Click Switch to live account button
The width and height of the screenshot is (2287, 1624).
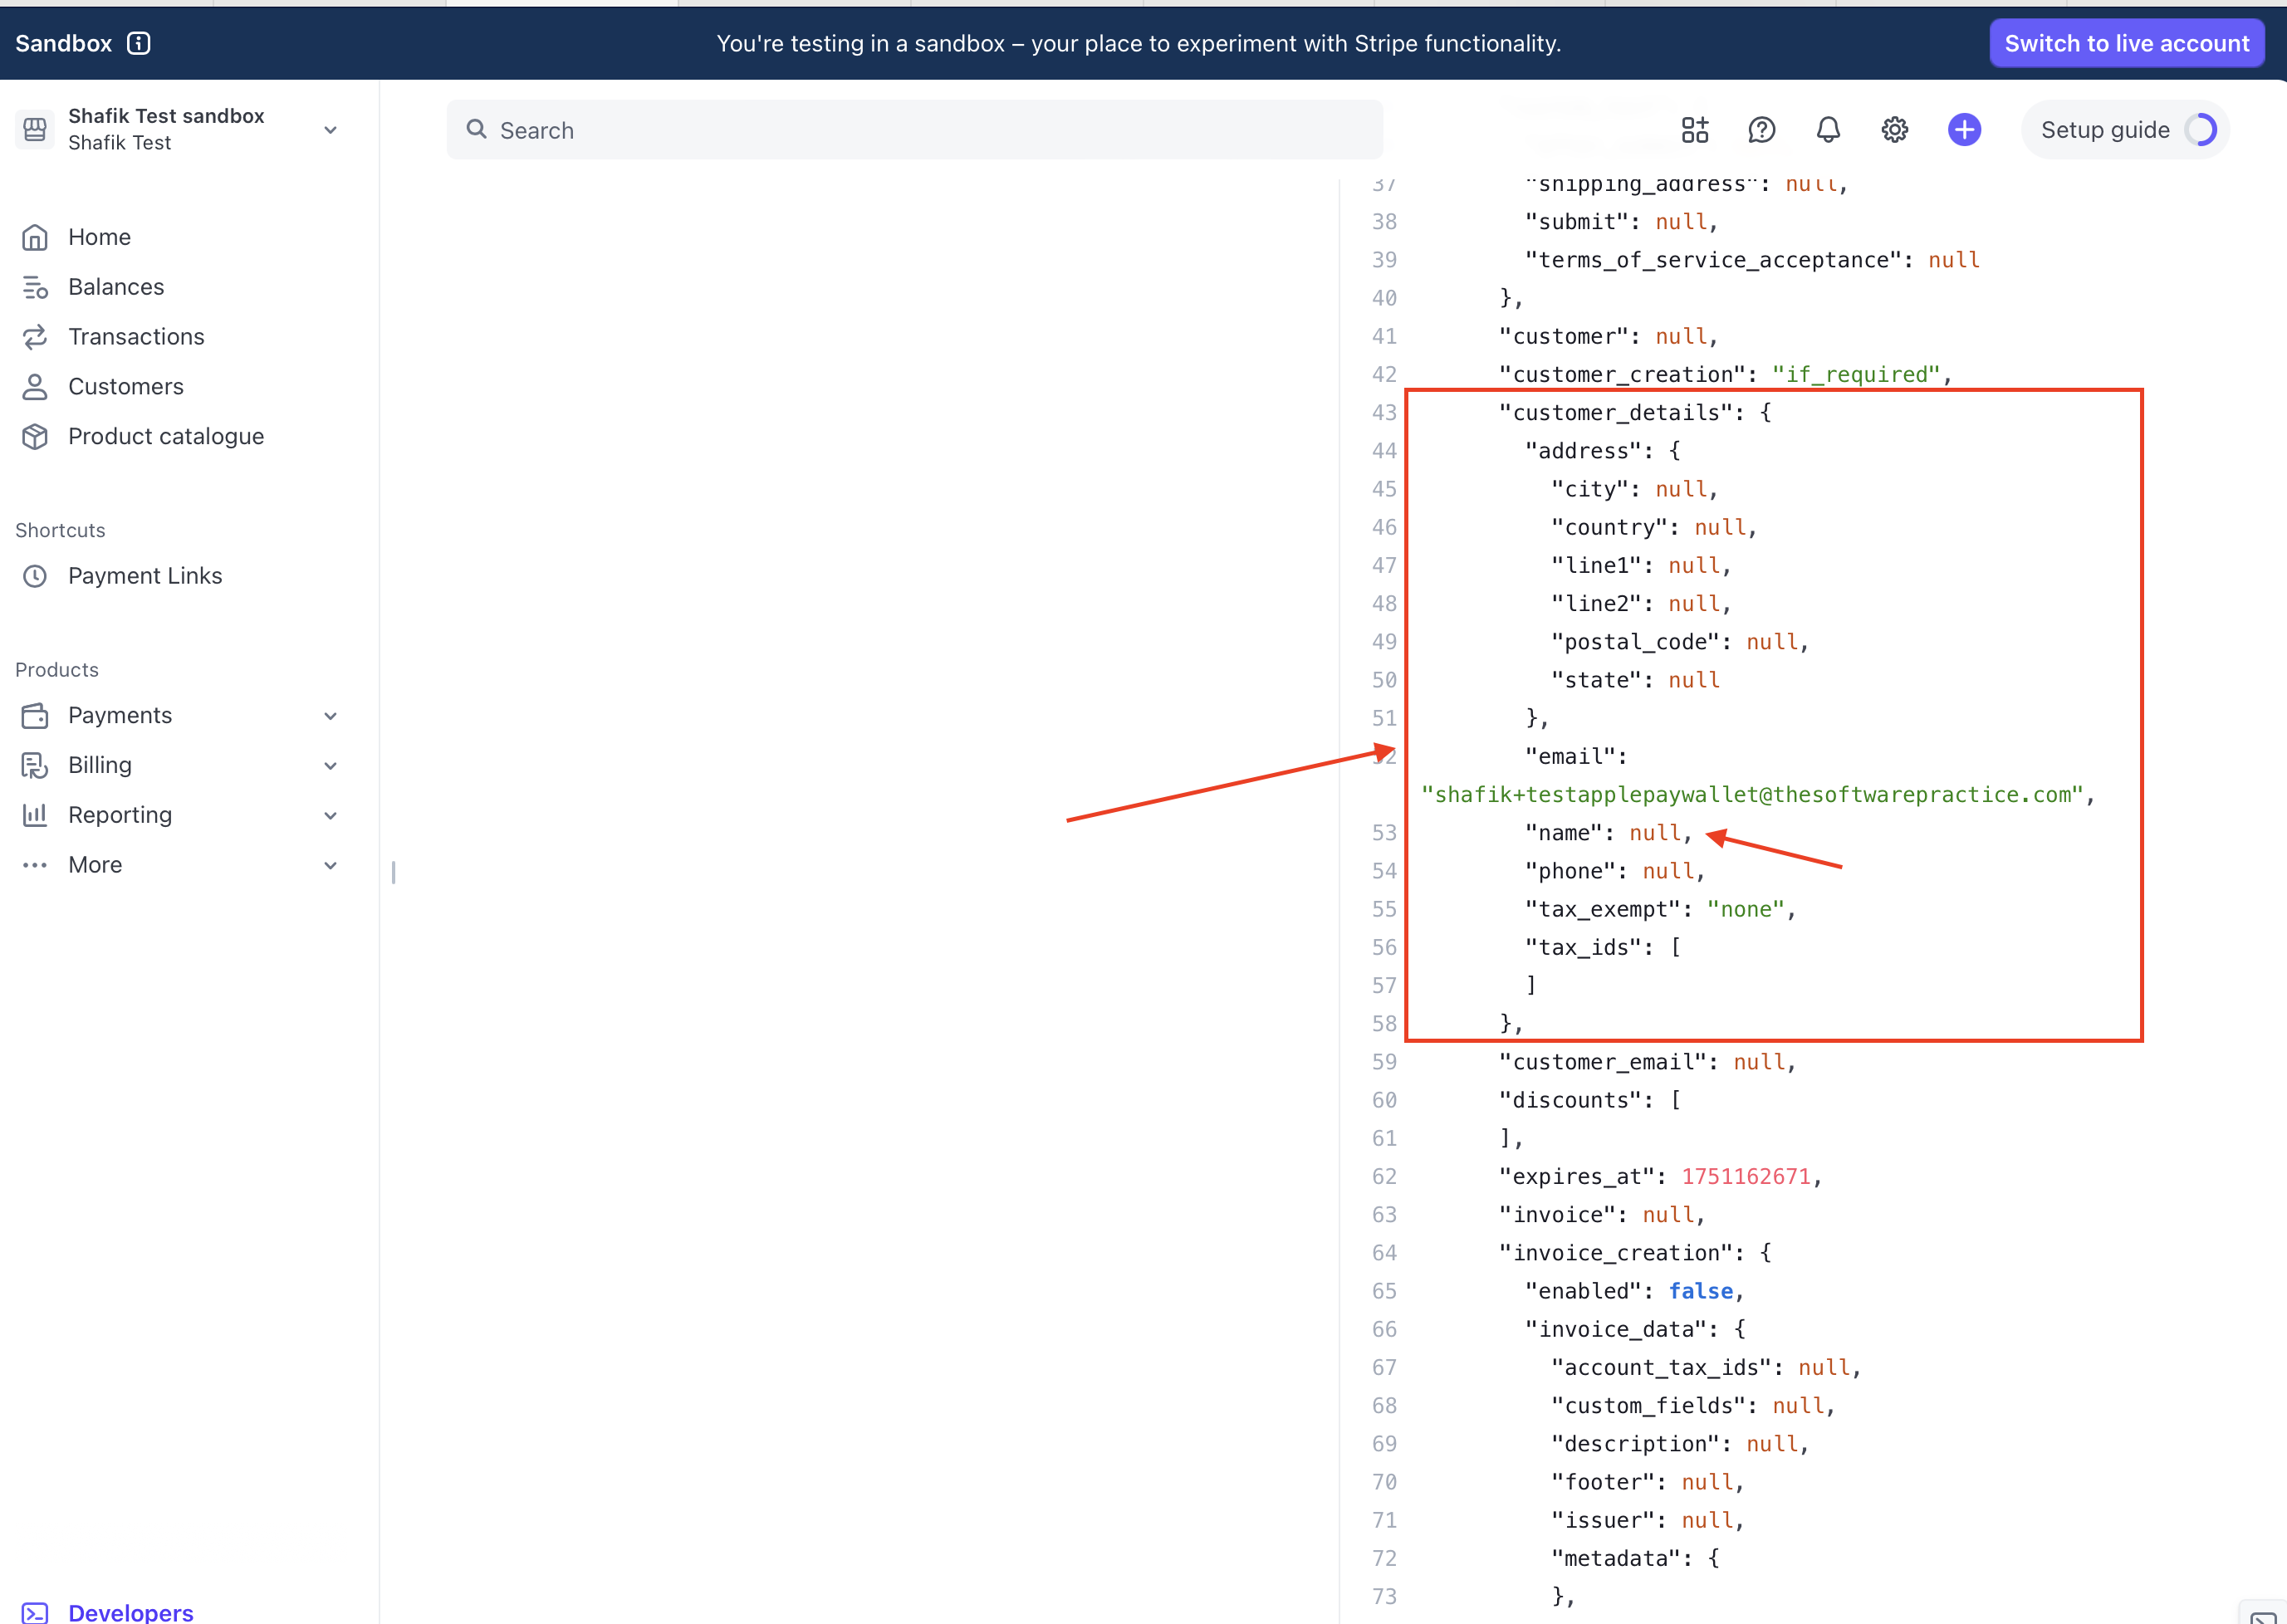2126,43
